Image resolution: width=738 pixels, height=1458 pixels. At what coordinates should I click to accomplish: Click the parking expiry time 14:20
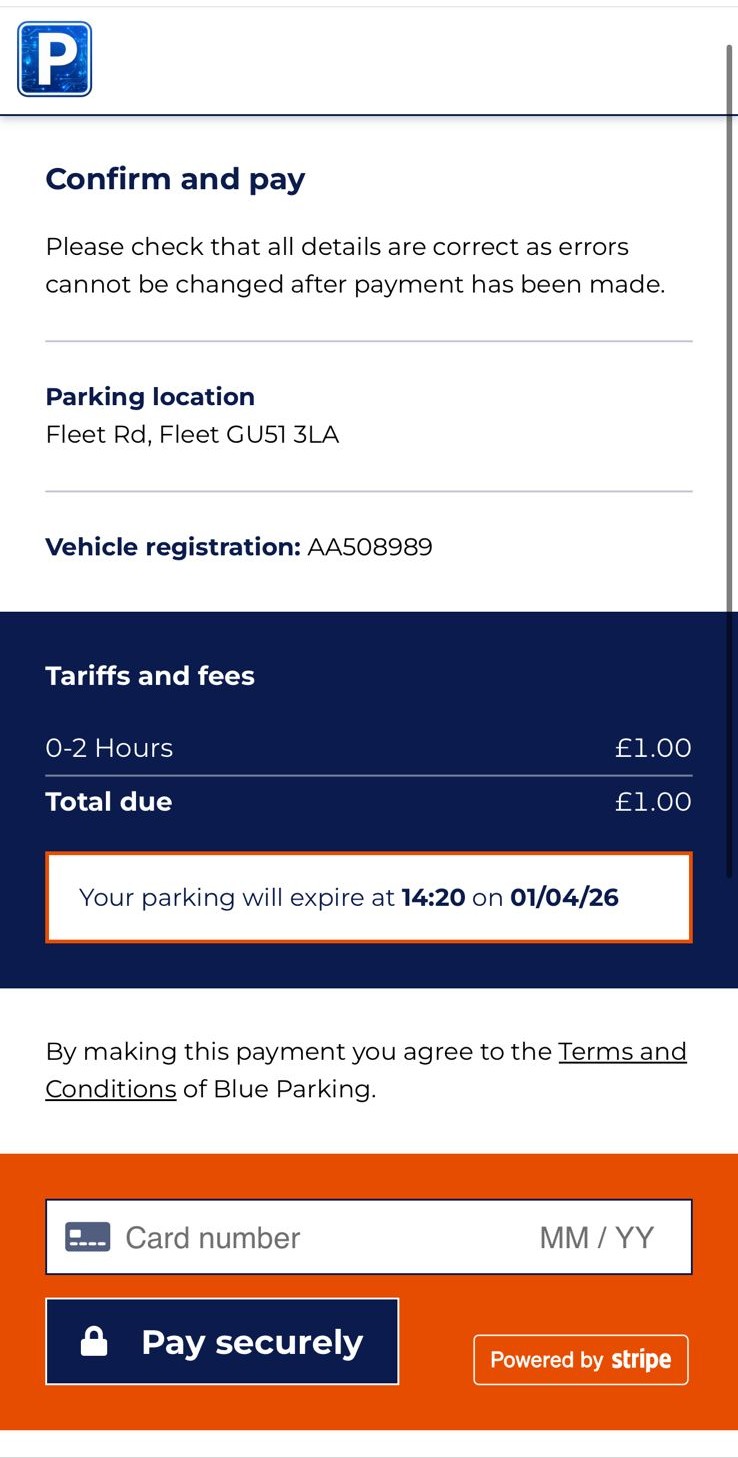(433, 897)
